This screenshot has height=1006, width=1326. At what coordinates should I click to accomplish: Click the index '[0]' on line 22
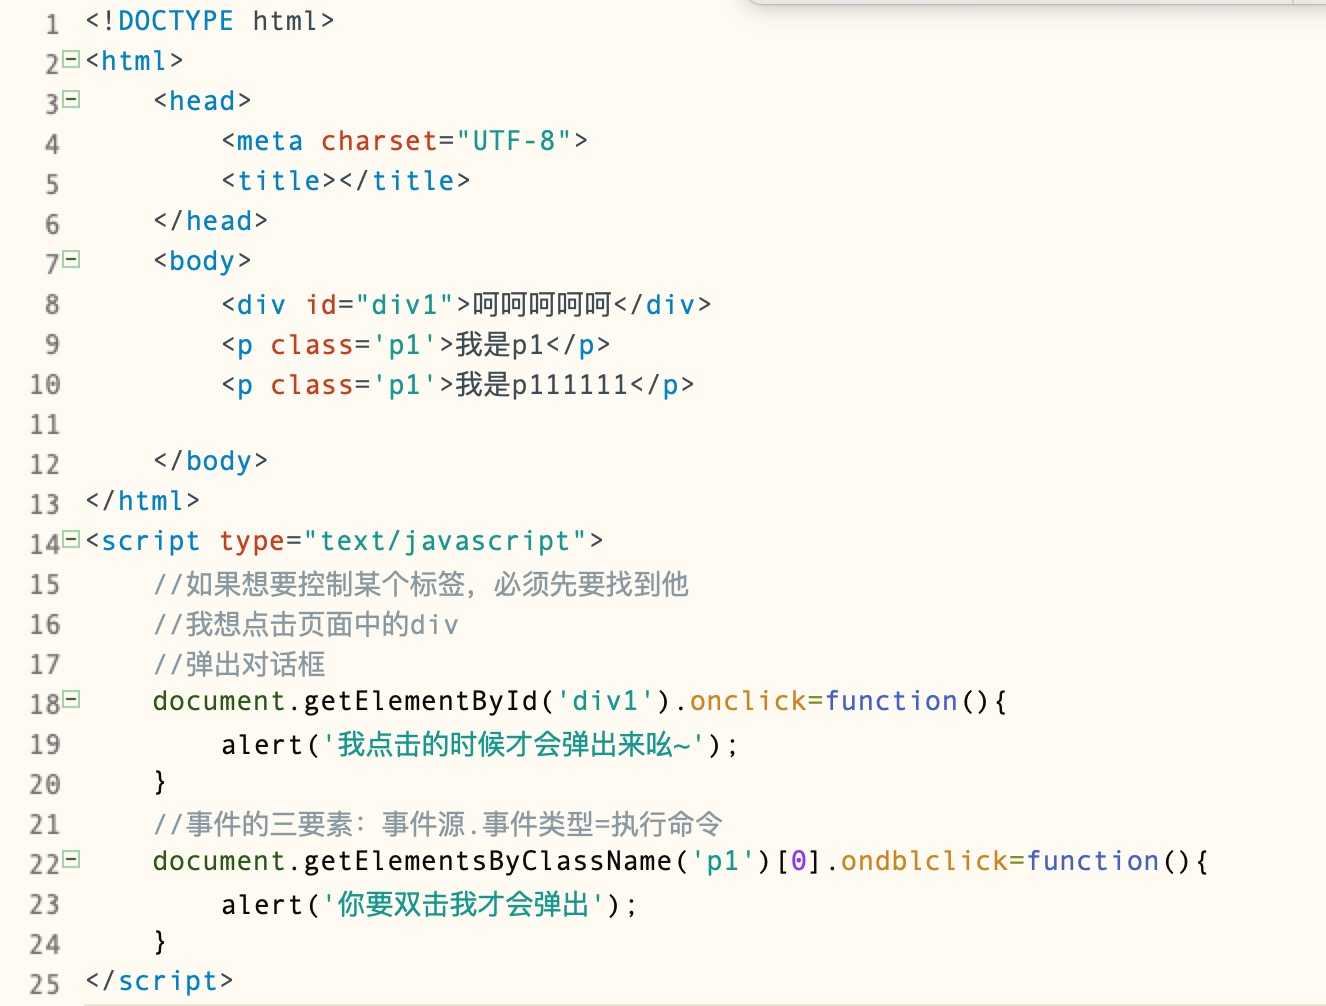tap(799, 861)
